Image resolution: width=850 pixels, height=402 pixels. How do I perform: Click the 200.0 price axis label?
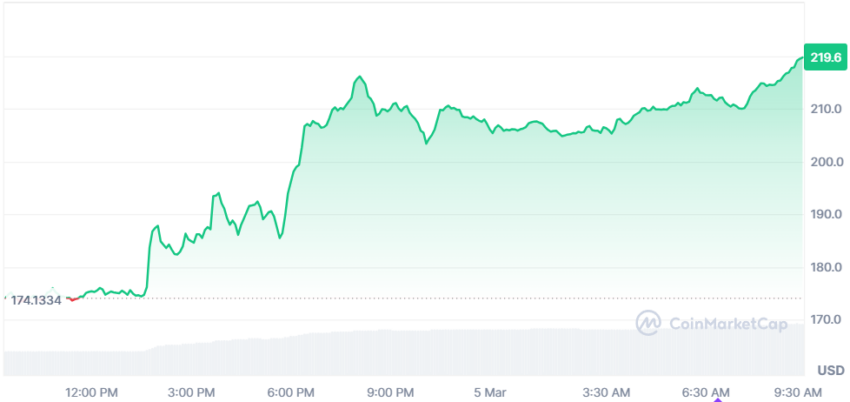(x=827, y=162)
